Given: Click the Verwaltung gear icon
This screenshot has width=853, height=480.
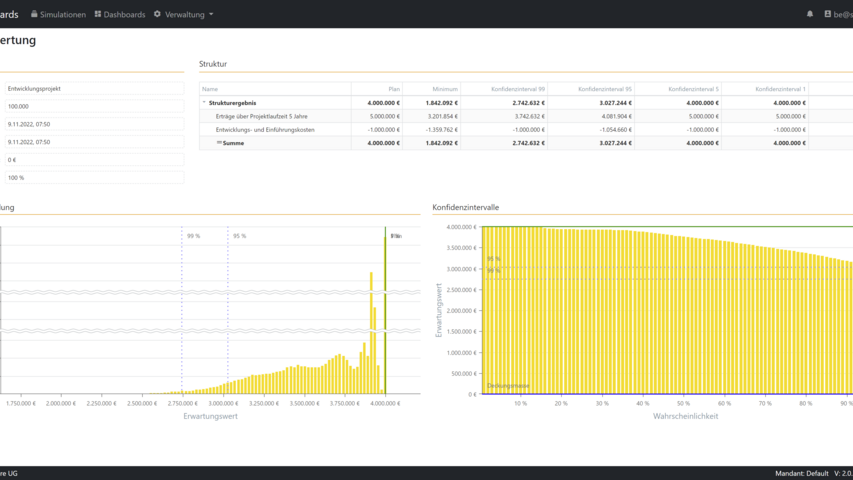Looking at the screenshot, I should [157, 14].
